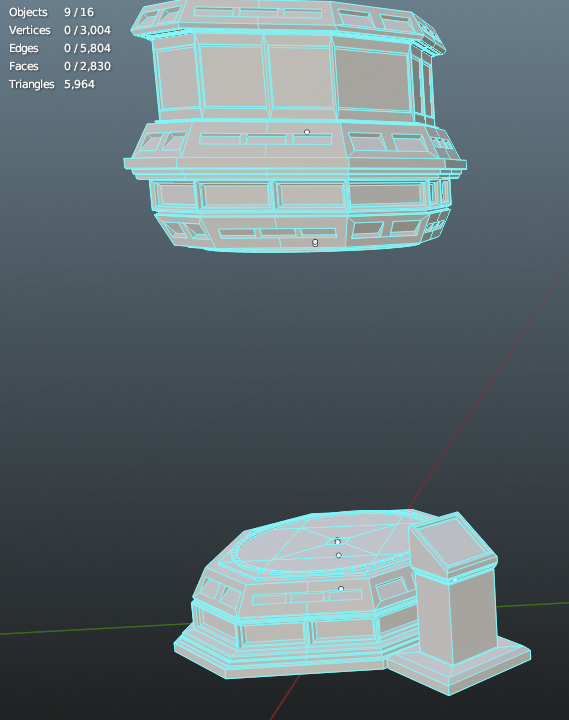
Task: Click the base model's lower front window panel
Action: tap(275, 632)
